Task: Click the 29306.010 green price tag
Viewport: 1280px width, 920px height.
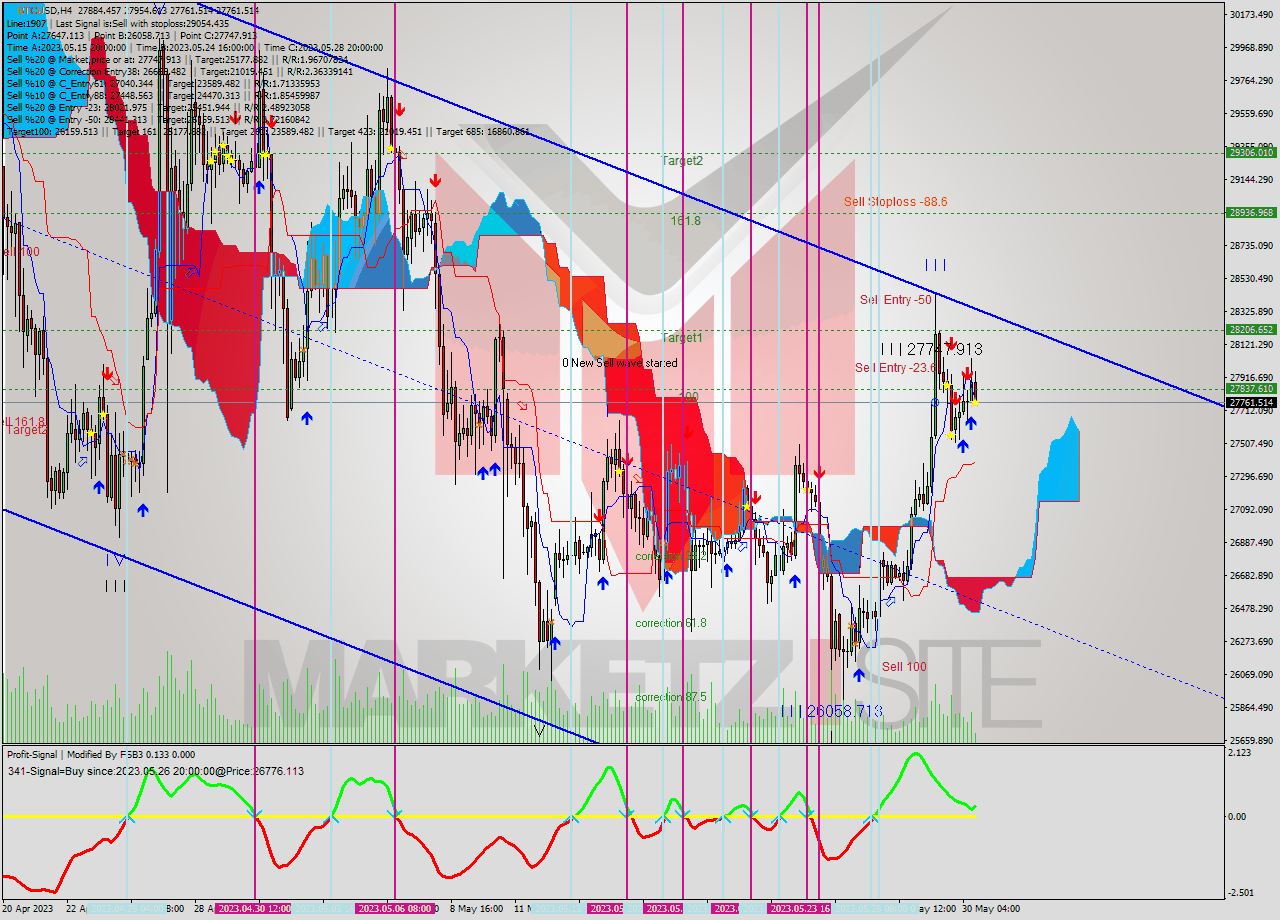Action: (x=1250, y=153)
